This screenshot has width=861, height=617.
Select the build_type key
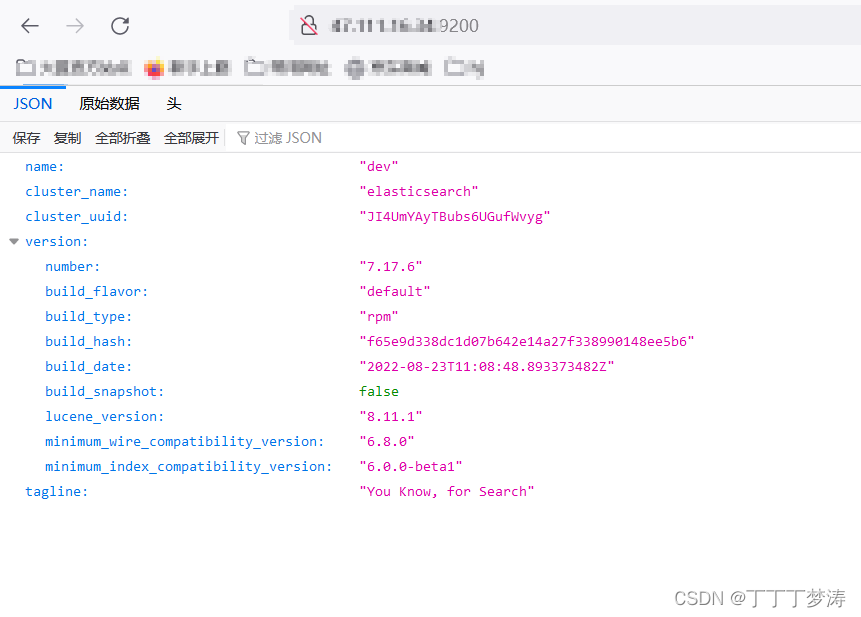[x=88, y=317]
